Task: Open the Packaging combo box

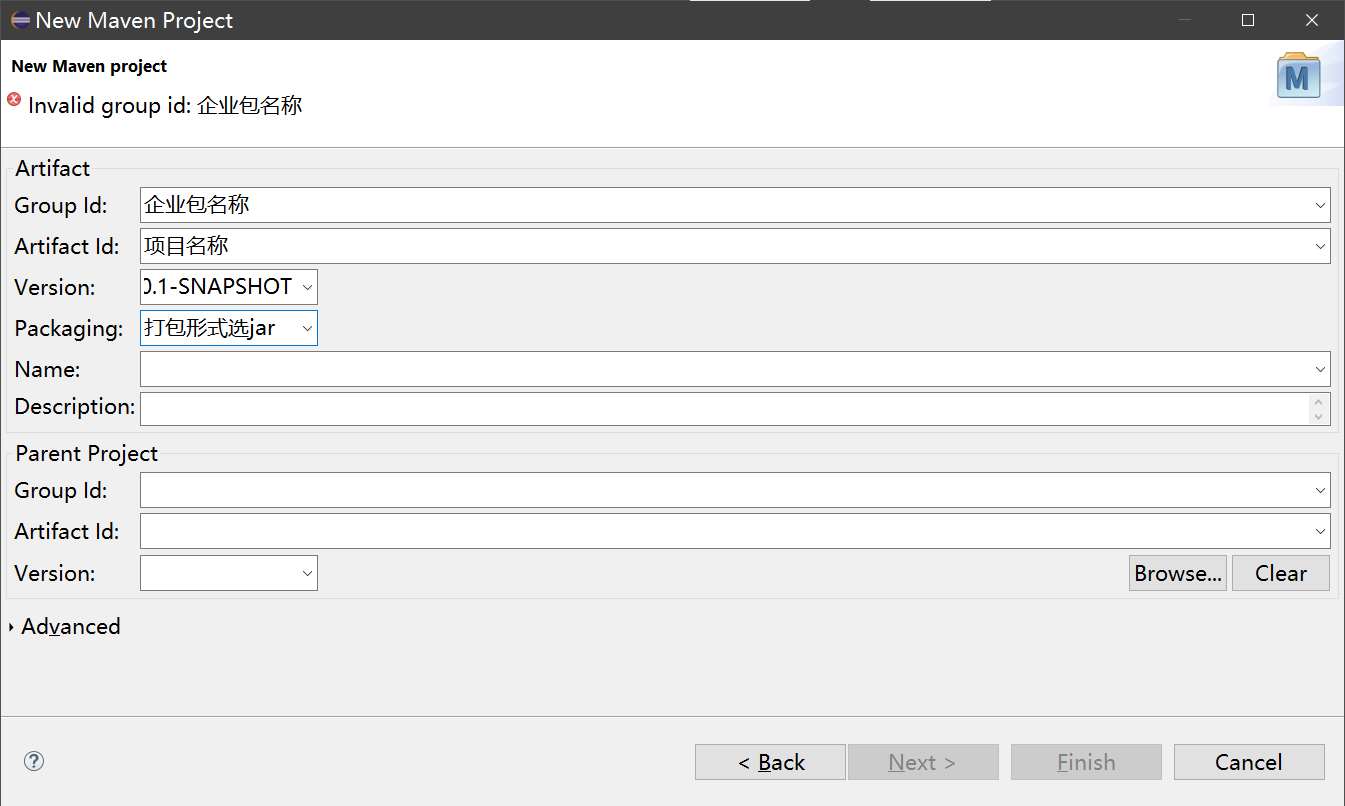Action: pos(307,329)
